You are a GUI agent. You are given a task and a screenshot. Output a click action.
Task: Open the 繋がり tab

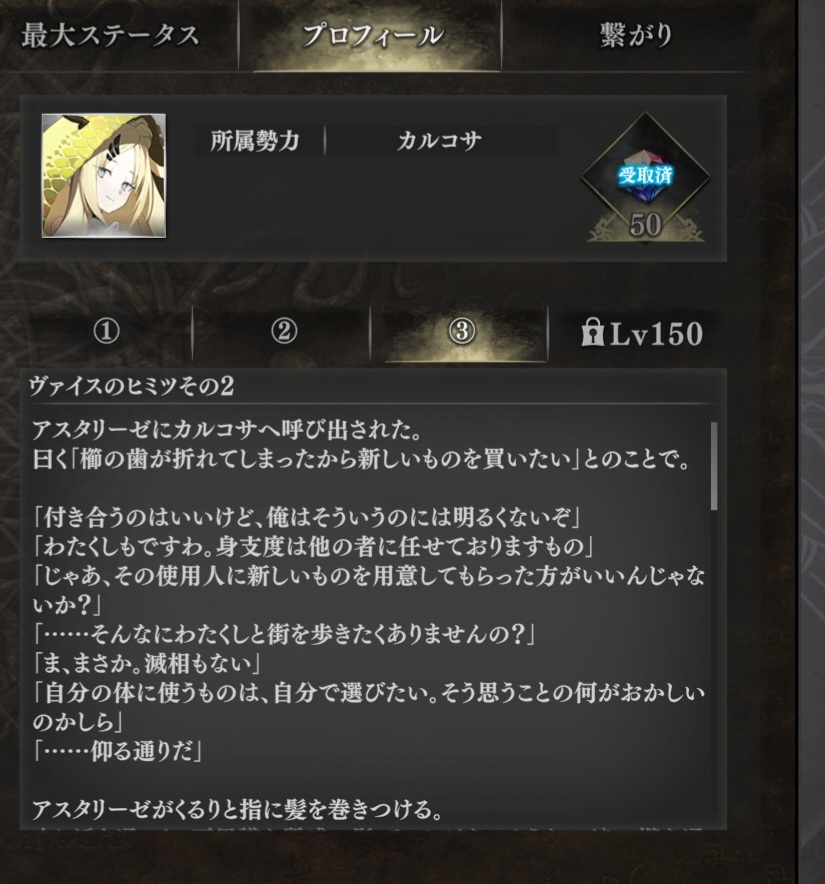636,36
